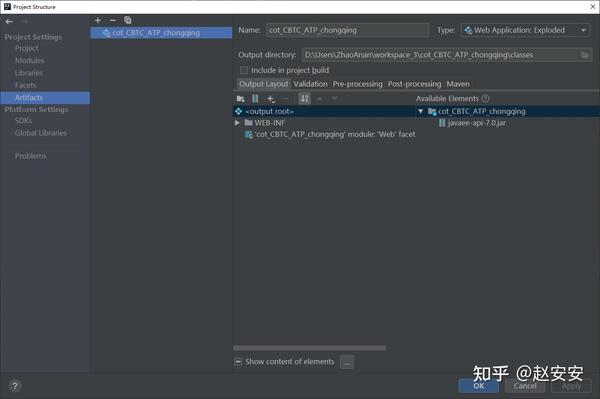Click the output root icon

pos(238,111)
